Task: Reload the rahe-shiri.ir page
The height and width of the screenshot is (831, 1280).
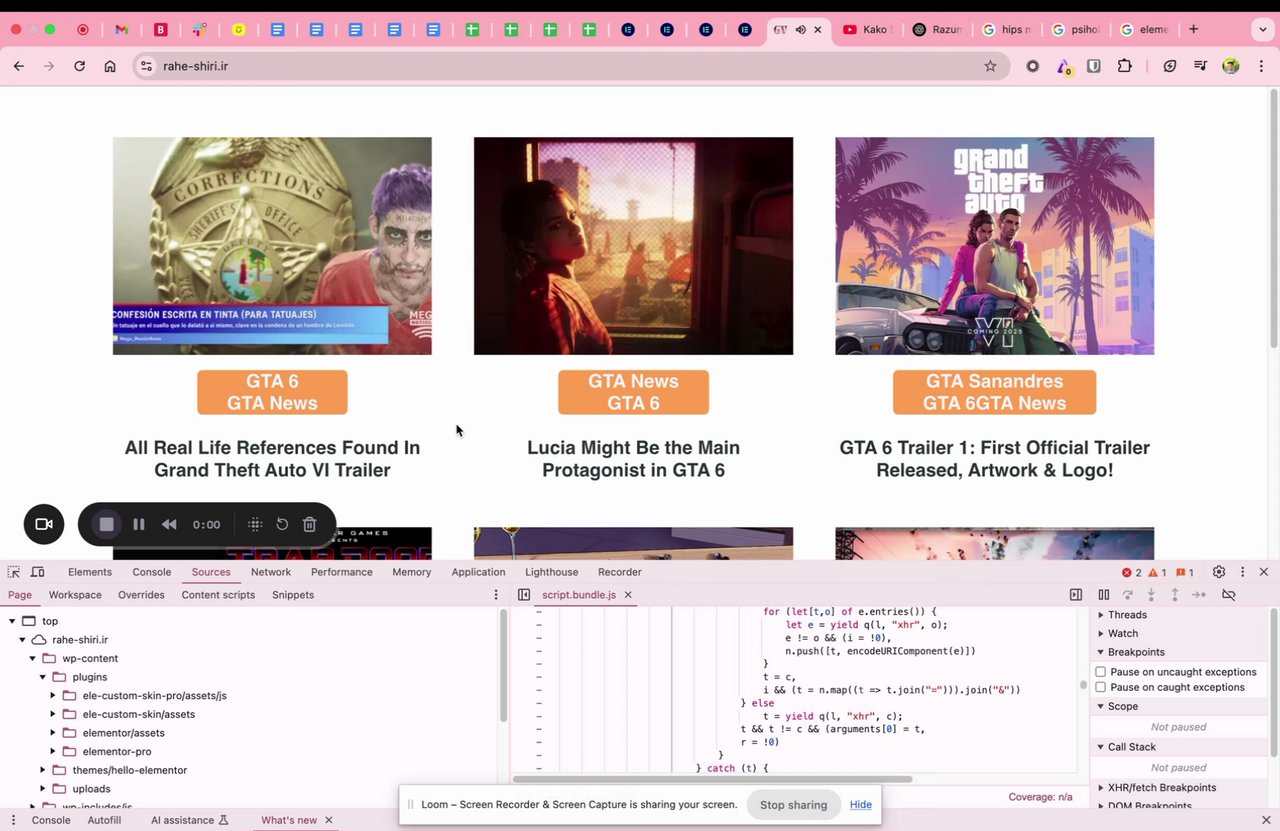Action: [x=80, y=66]
